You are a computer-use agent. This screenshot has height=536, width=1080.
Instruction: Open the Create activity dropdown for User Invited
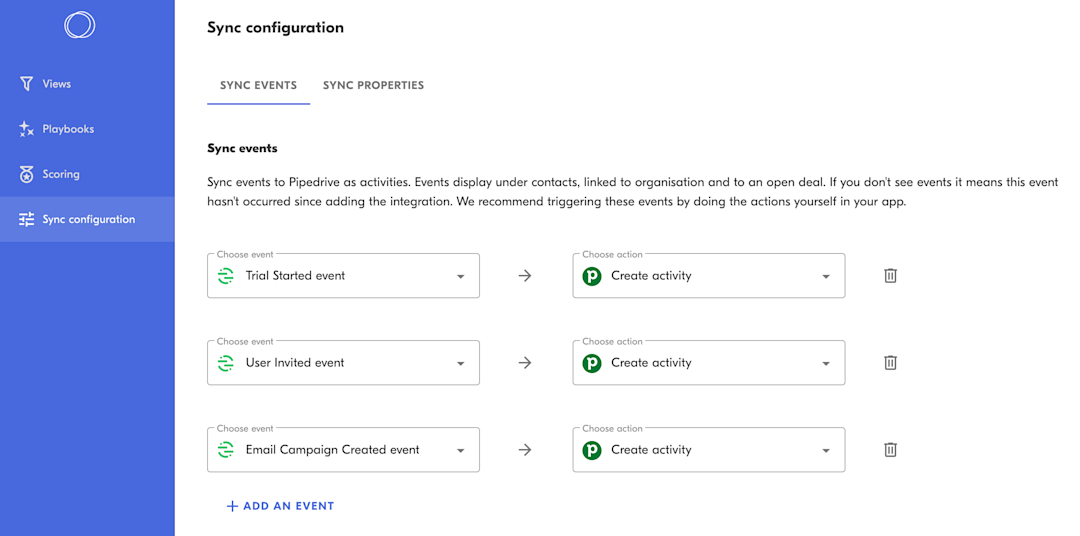pyautogui.click(x=825, y=364)
